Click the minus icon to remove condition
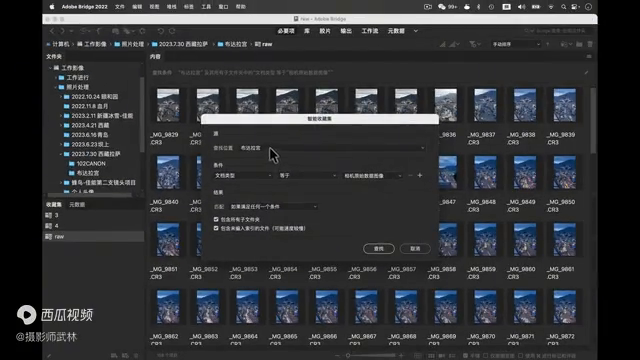 [x=410, y=176]
